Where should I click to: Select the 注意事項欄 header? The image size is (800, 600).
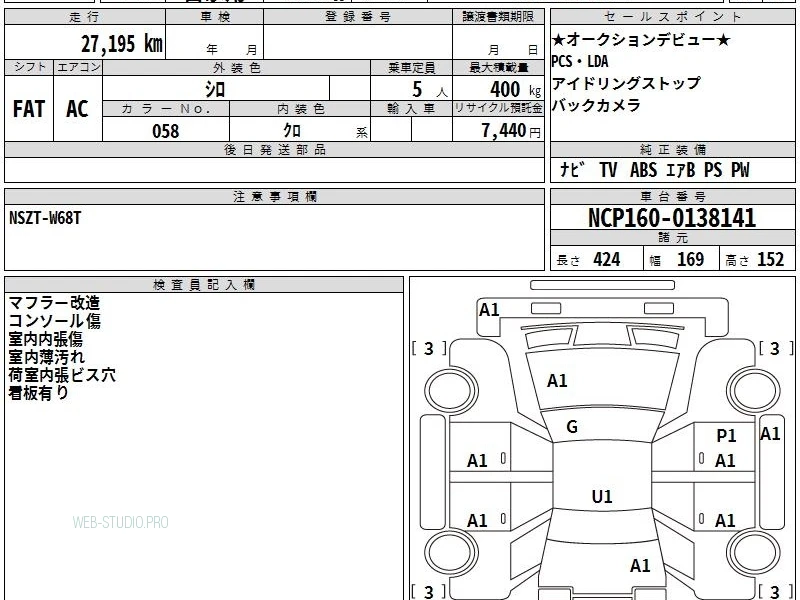pos(274,196)
